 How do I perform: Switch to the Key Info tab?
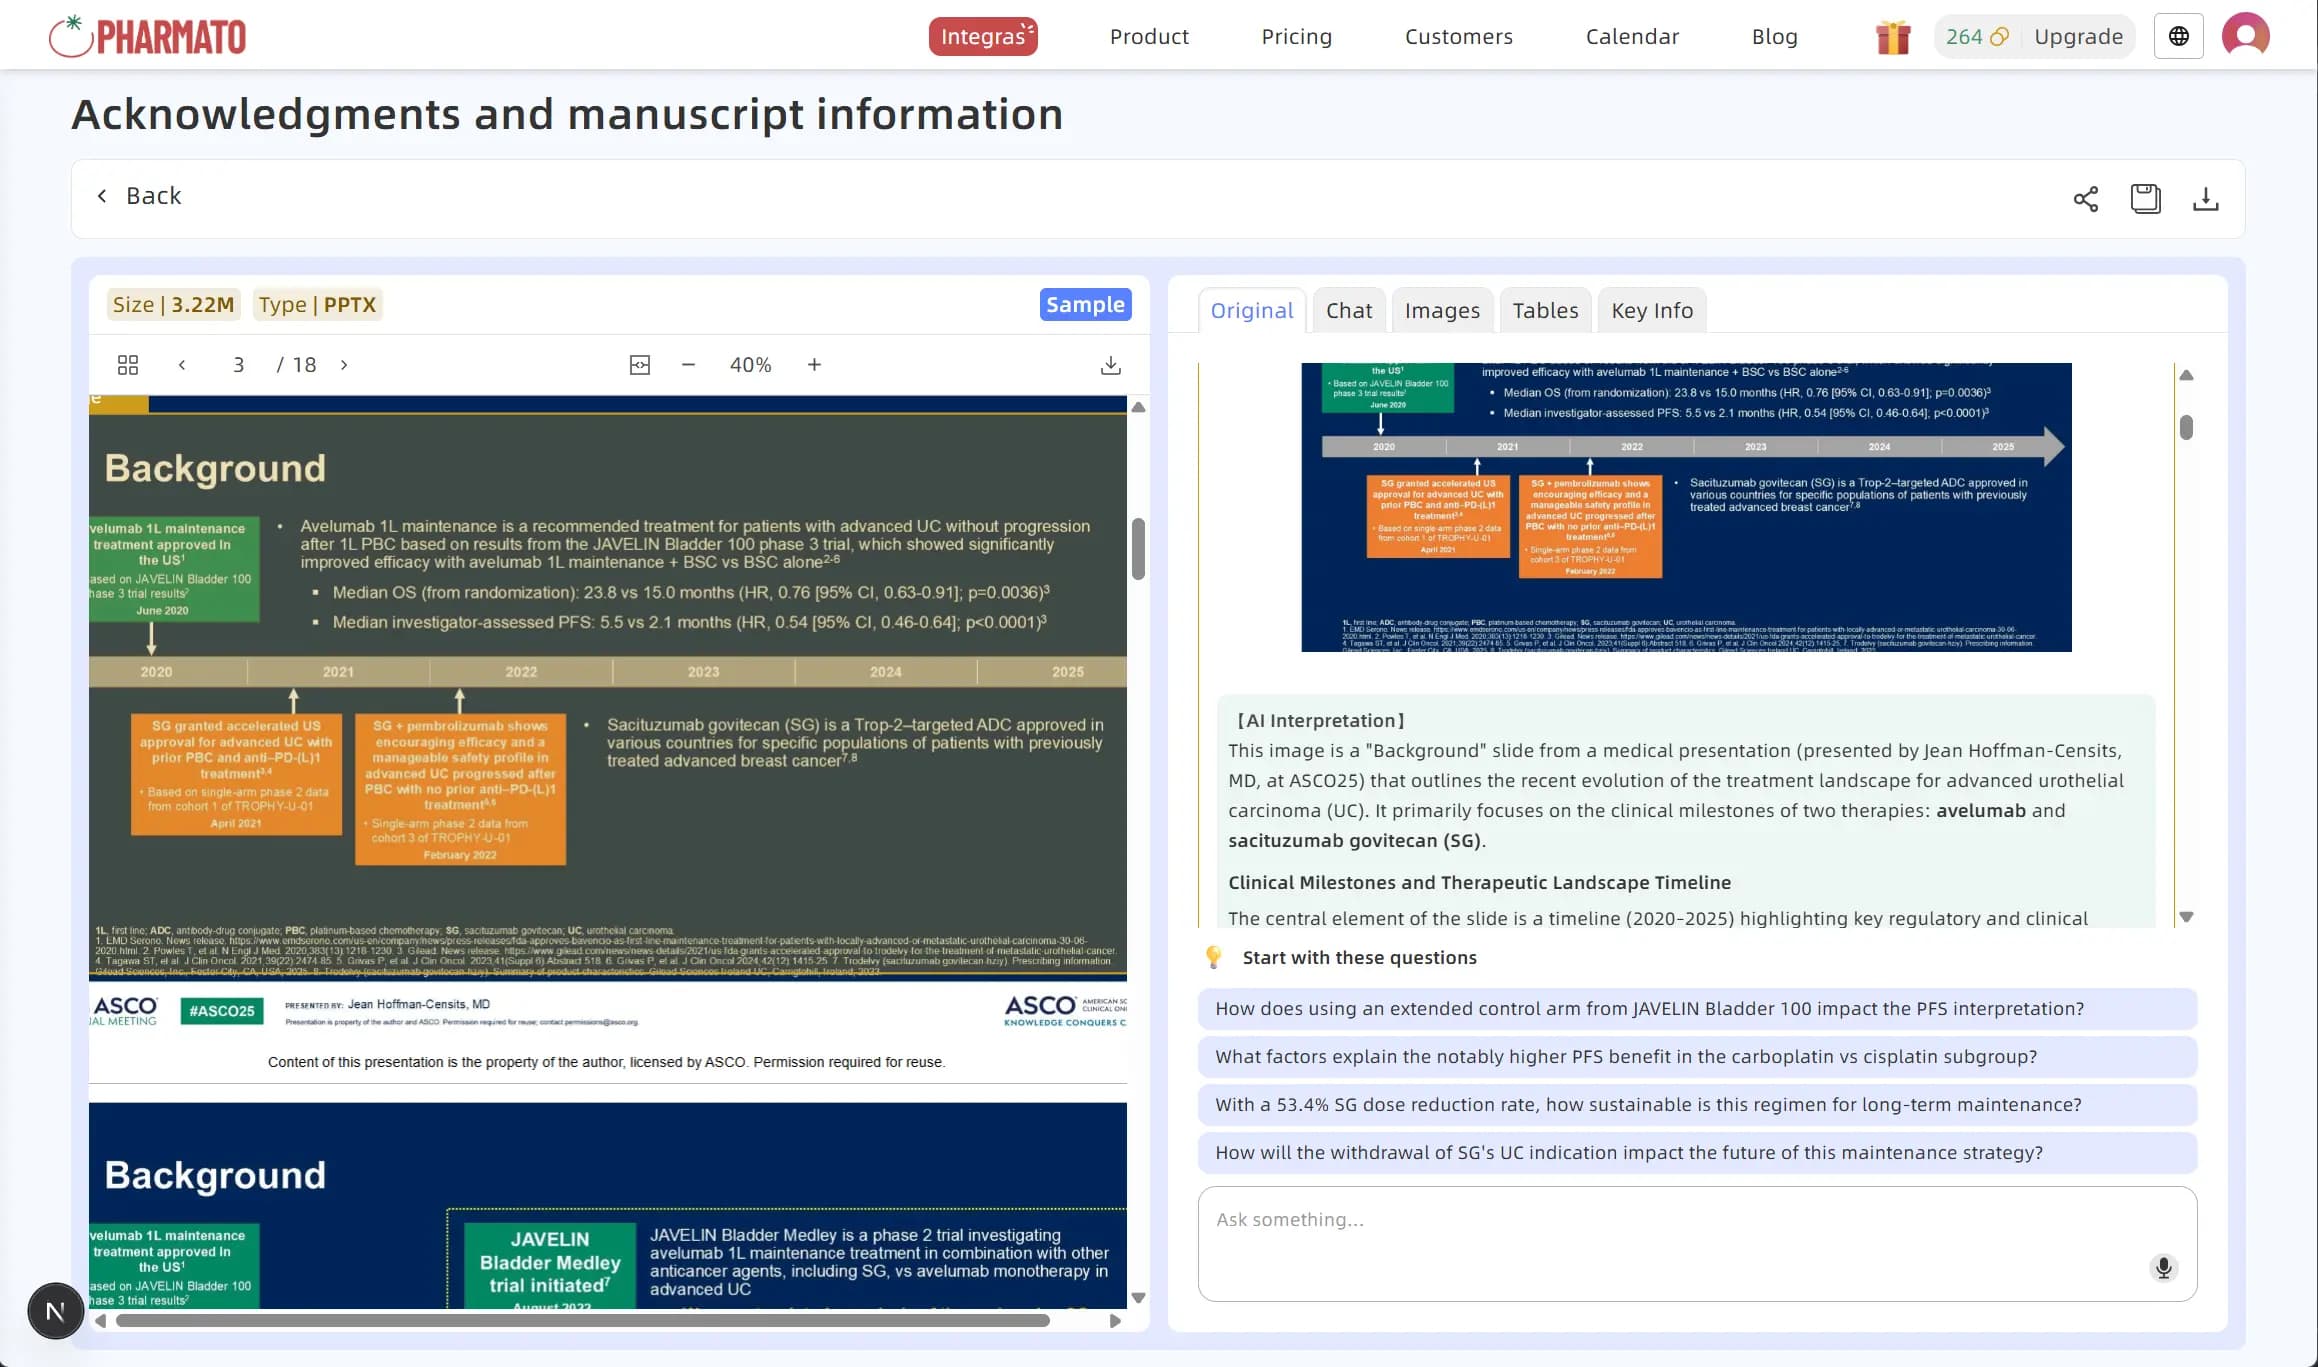tap(1651, 311)
